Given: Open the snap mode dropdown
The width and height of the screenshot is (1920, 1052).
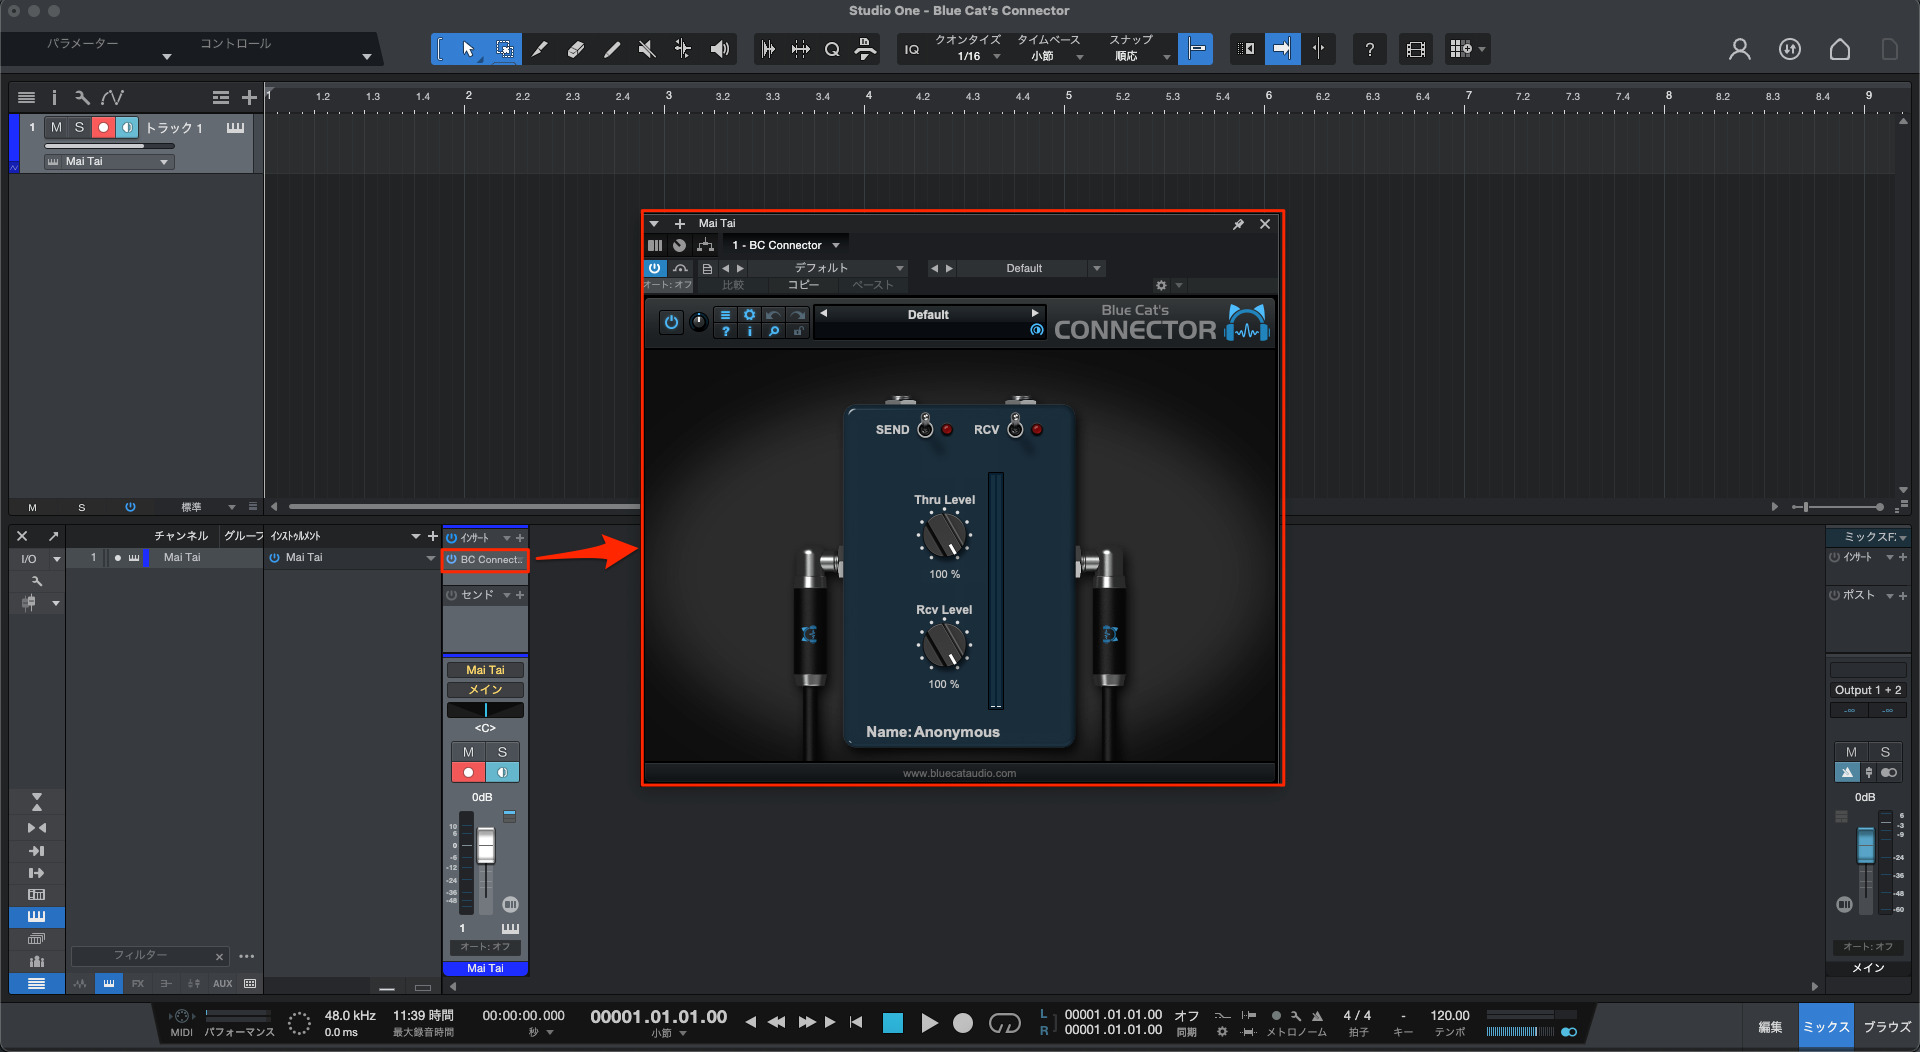Looking at the screenshot, I should coord(1137,56).
